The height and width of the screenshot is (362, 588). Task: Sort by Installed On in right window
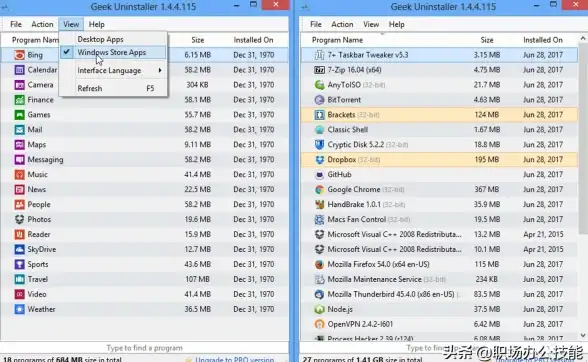point(543,40)
